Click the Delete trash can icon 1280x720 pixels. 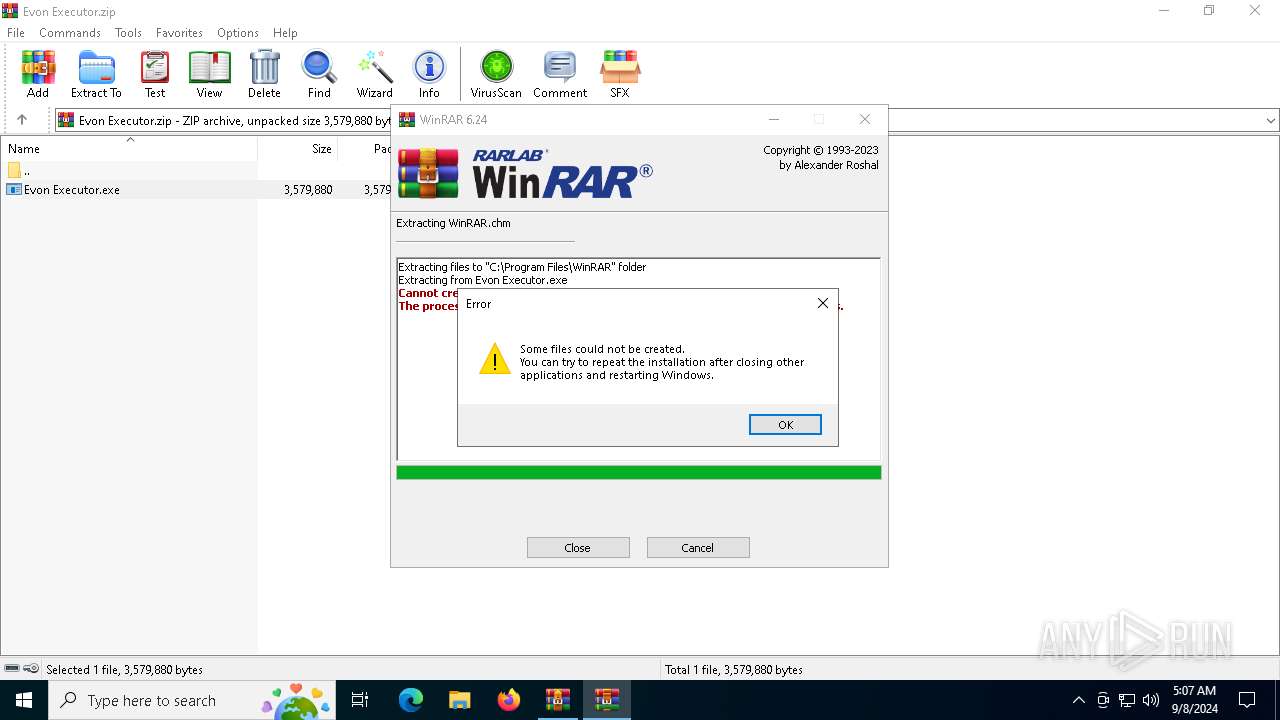[x=264, y=75]
